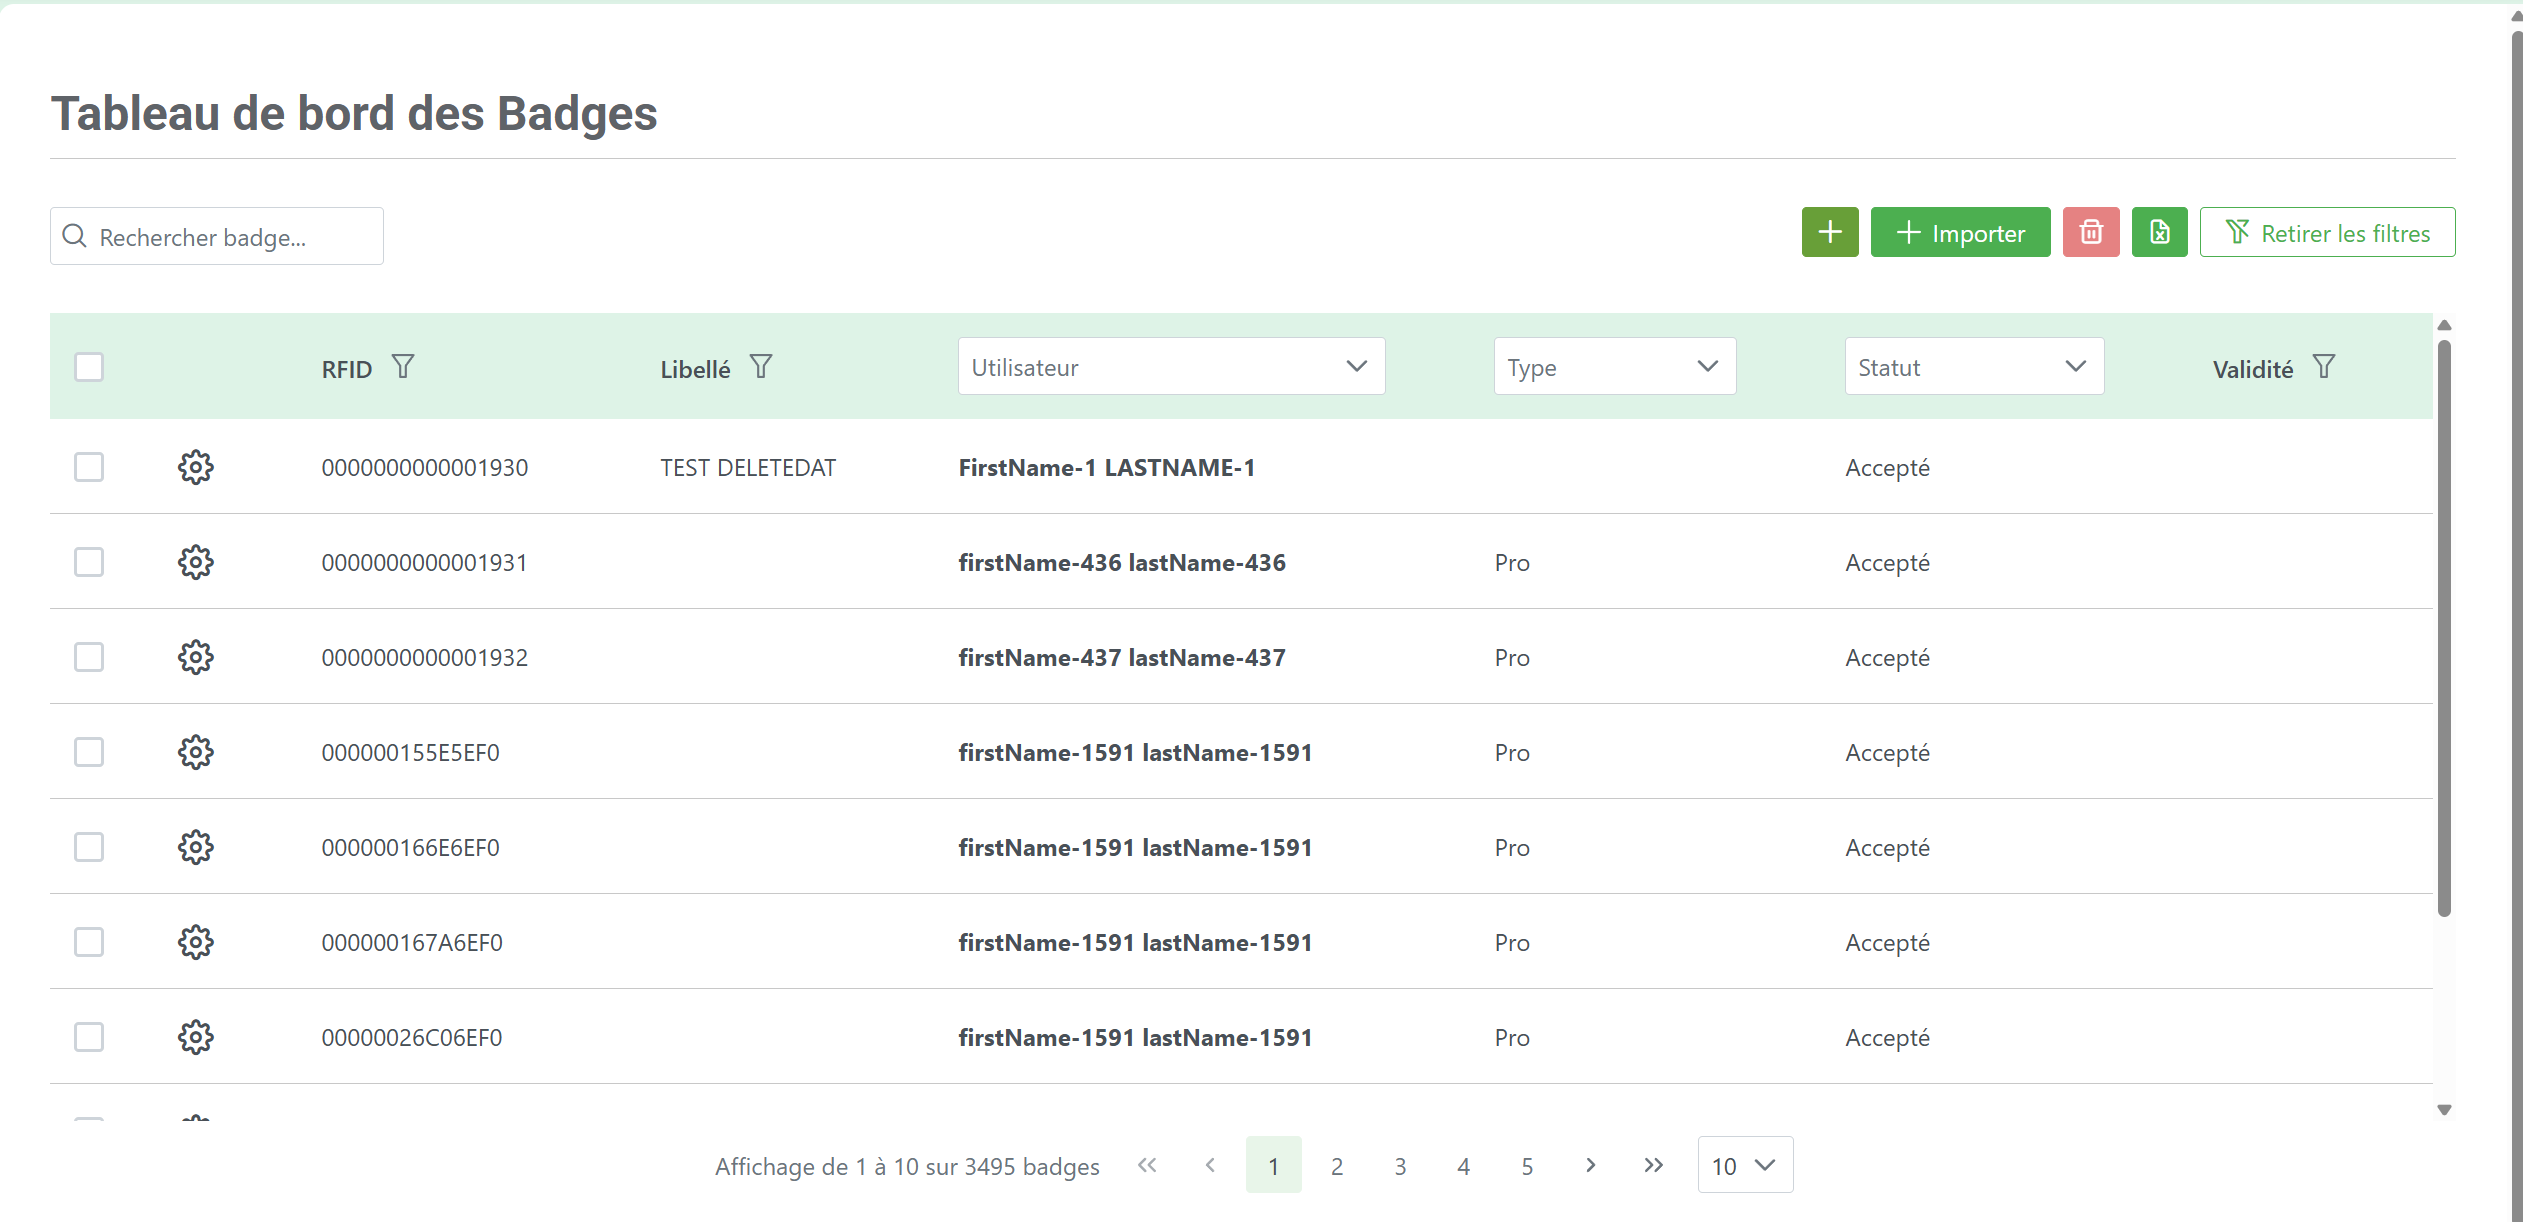Click the green plus add badge button
2523x1222 pixels.
tap(1829, 232)
